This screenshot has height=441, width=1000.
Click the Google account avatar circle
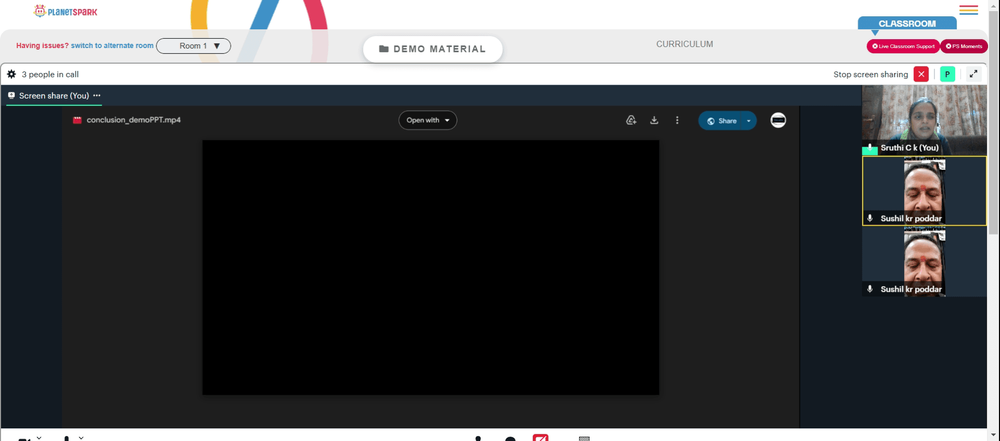778,120
